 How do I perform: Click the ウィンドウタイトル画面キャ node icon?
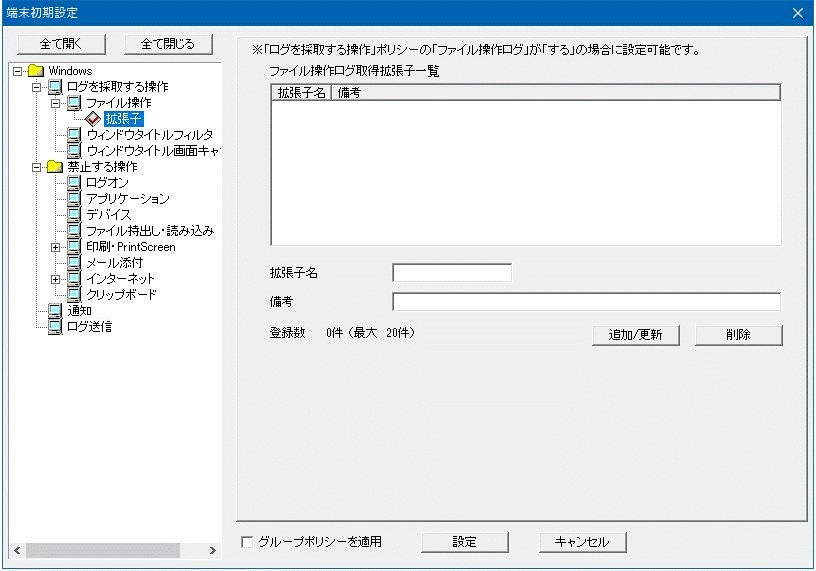(74, 151)
